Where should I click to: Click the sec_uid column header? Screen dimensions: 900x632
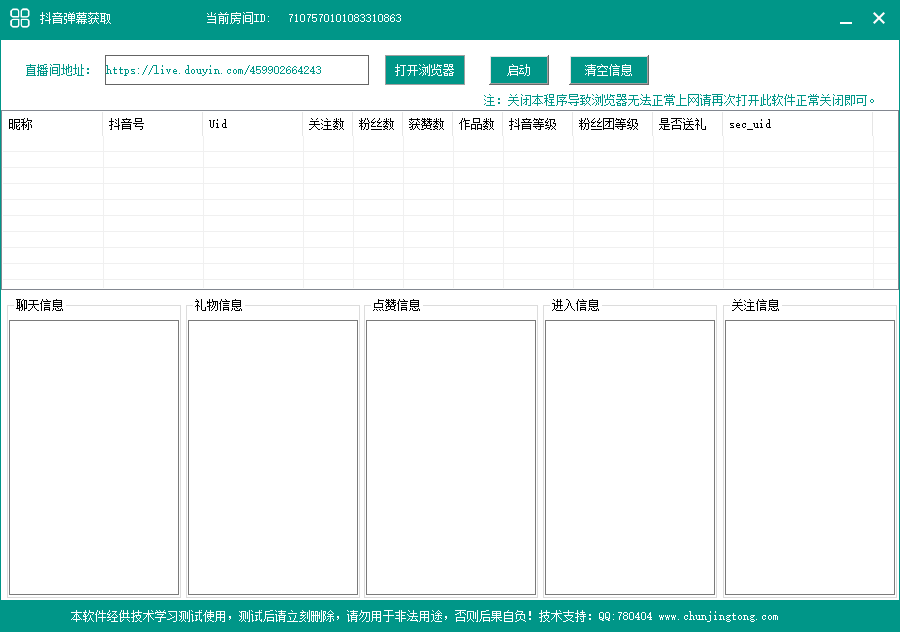point(798,124)
